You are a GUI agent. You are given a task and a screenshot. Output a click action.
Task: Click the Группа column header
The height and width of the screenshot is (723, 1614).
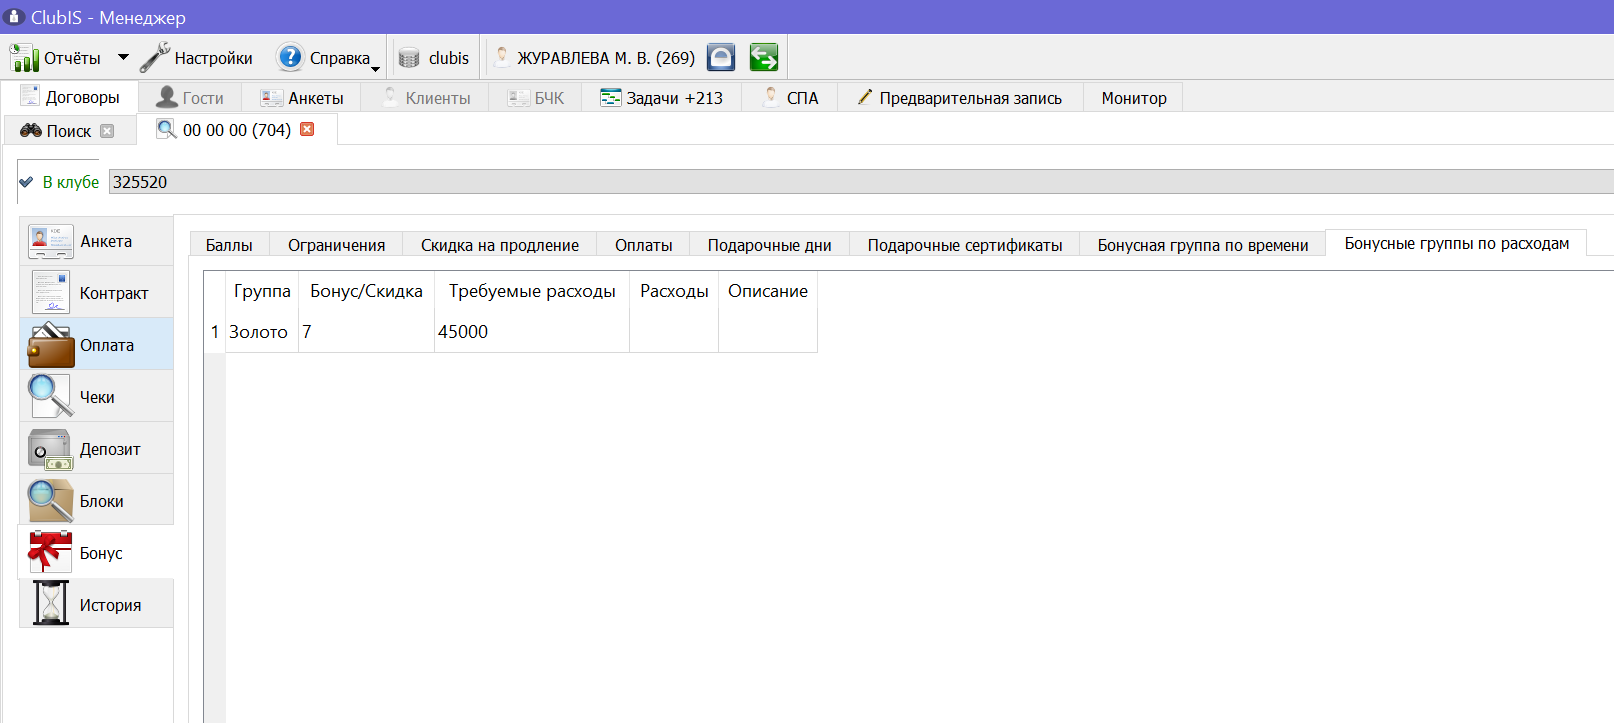pyautogui.click(x=262, y=291)
